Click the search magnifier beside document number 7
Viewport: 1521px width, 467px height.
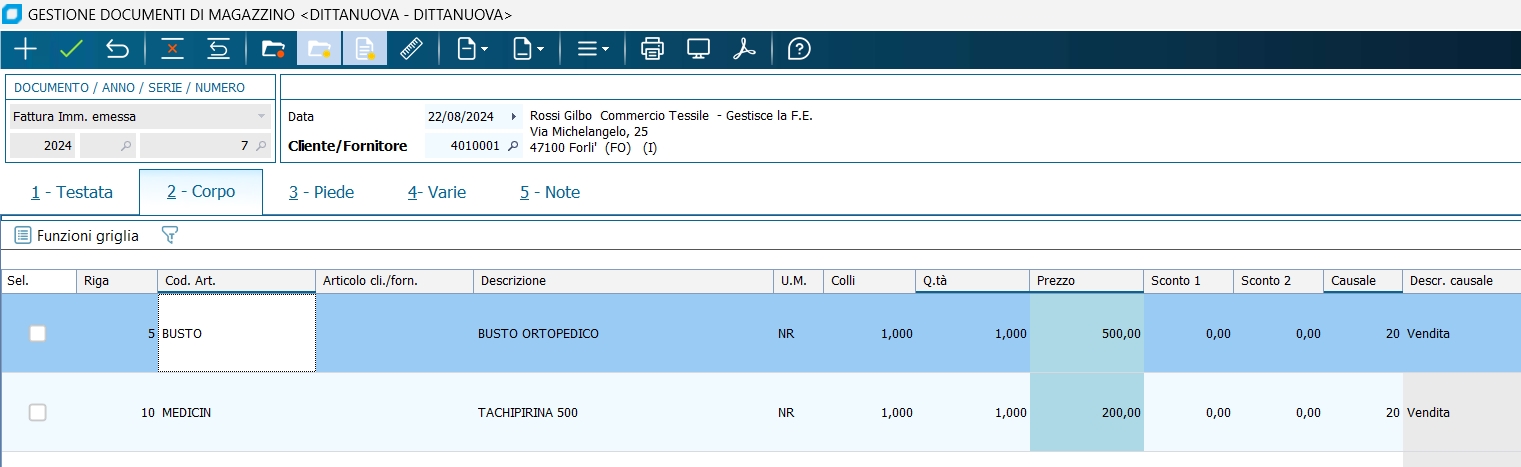[x=261, y=146]
